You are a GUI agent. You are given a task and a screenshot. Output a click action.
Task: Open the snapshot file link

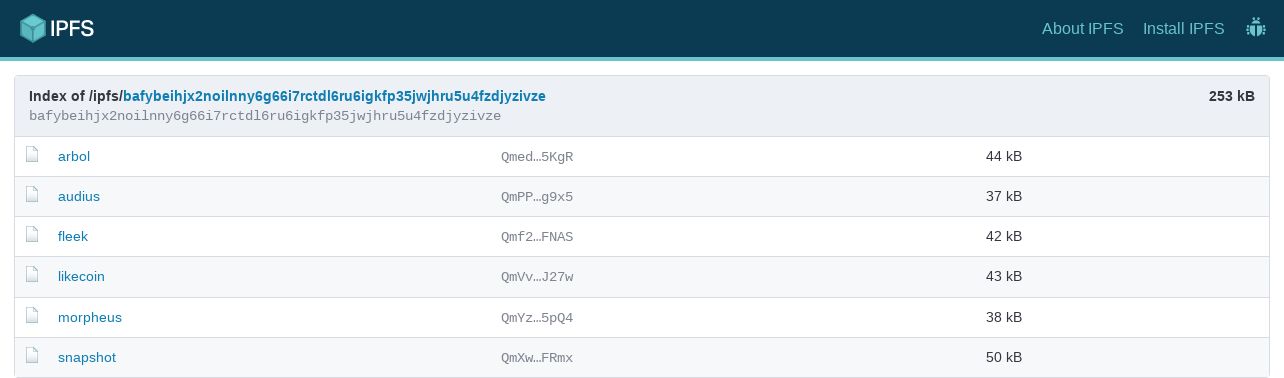click(x=87, y=357)
